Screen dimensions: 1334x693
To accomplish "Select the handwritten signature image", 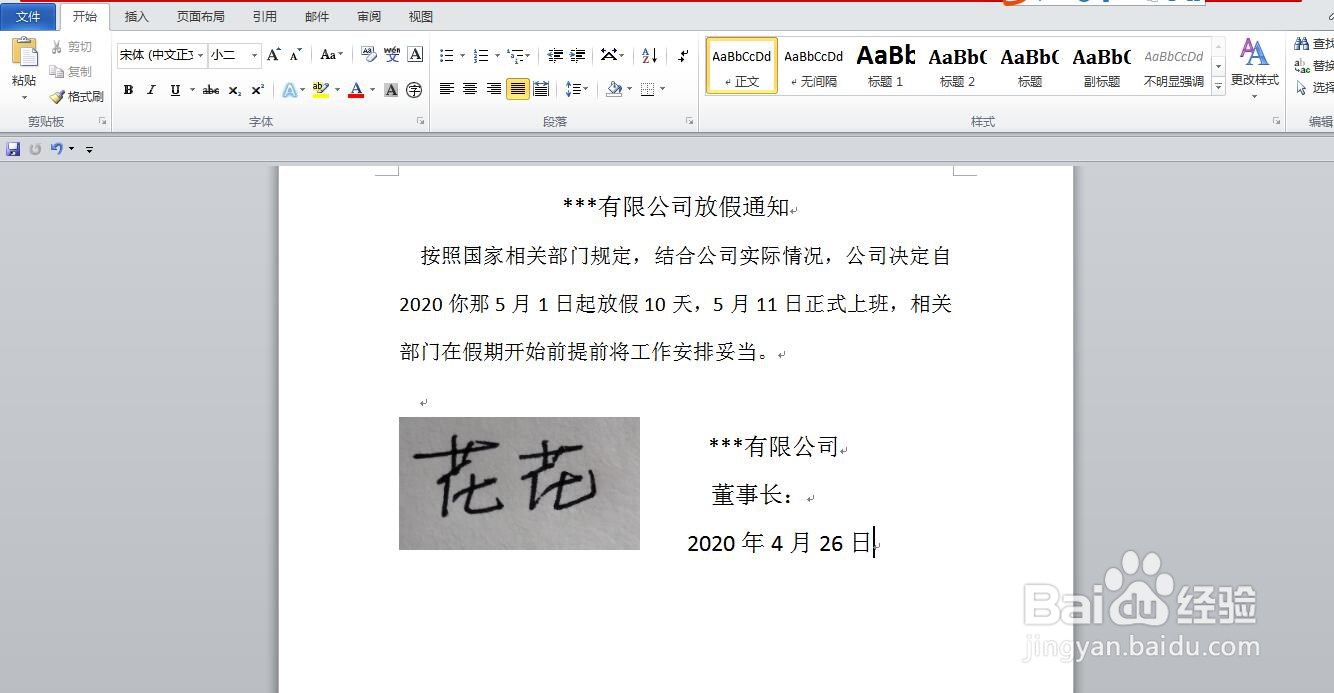I will tap(519, 483).
